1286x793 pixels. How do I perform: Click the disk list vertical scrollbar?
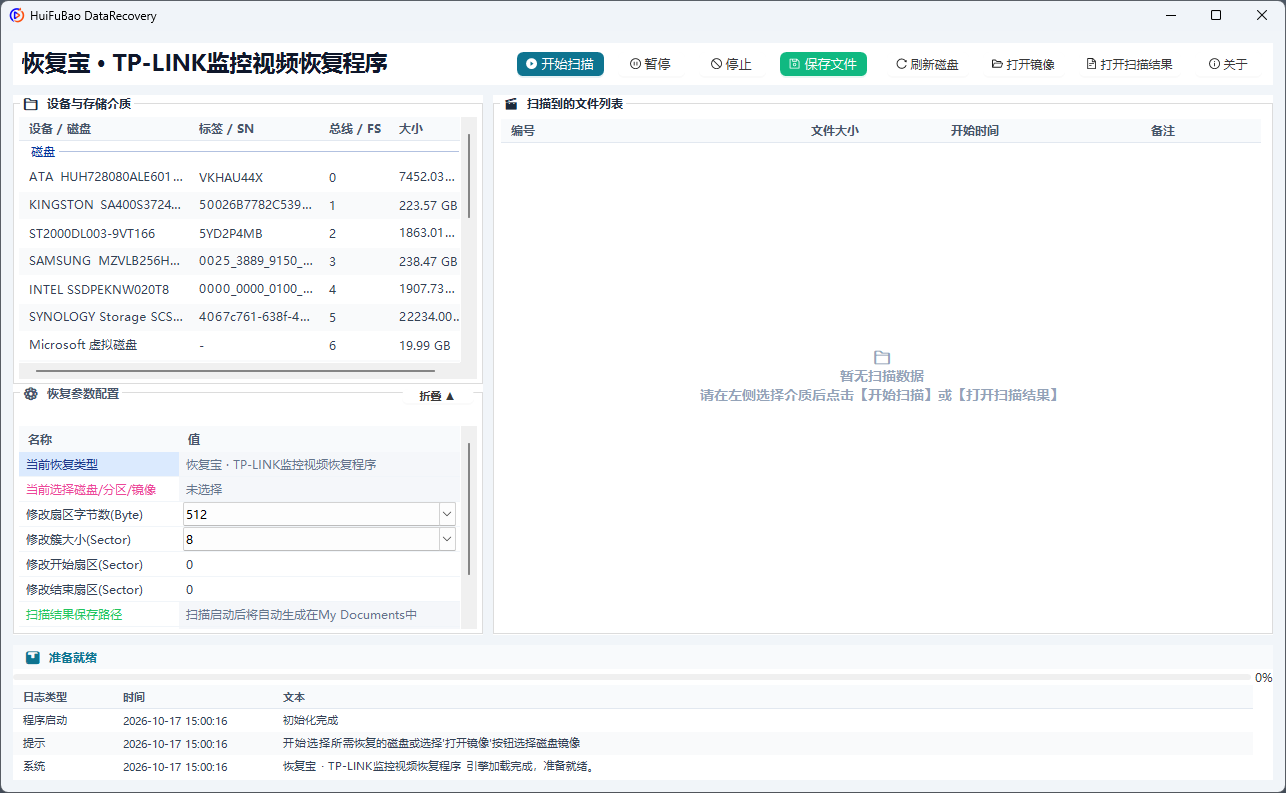468,176
